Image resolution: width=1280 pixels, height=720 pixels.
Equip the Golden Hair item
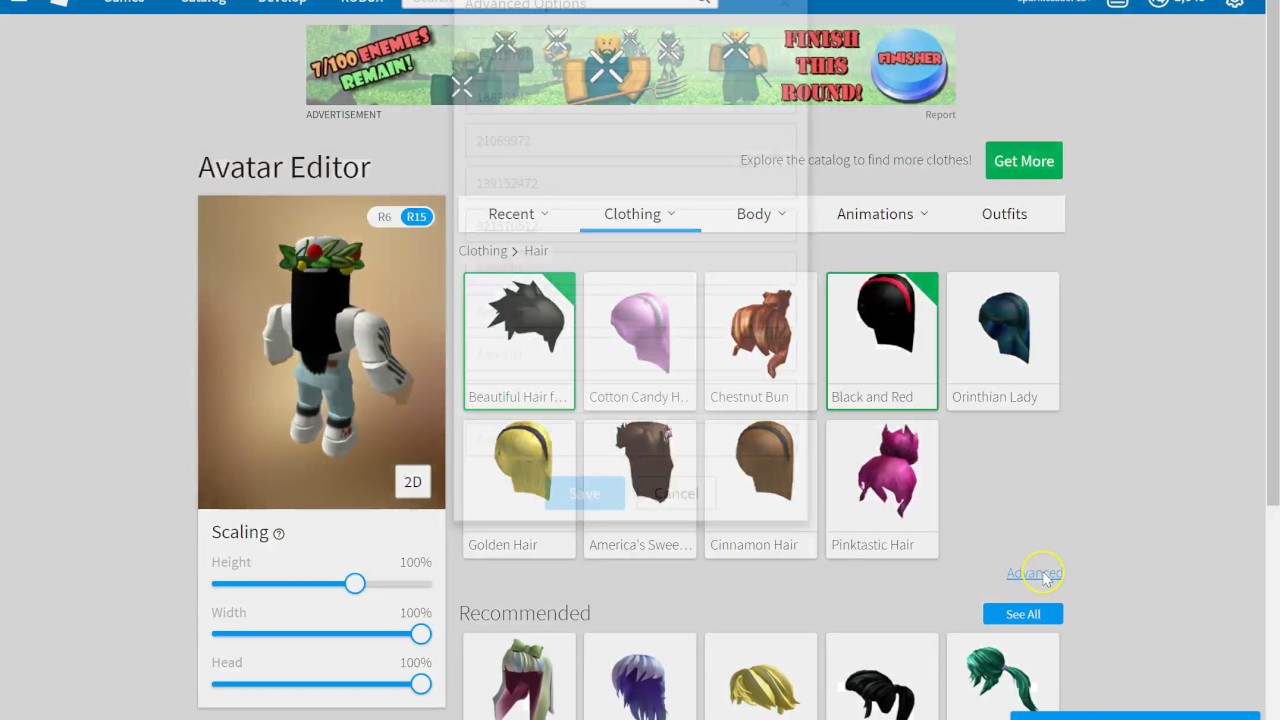tap(519, 488)
